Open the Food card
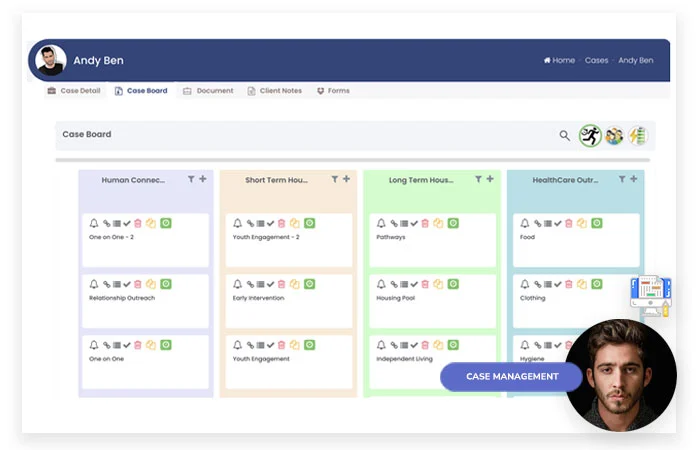The height and width of the screenshot is (450, 700). click(576, 240)
